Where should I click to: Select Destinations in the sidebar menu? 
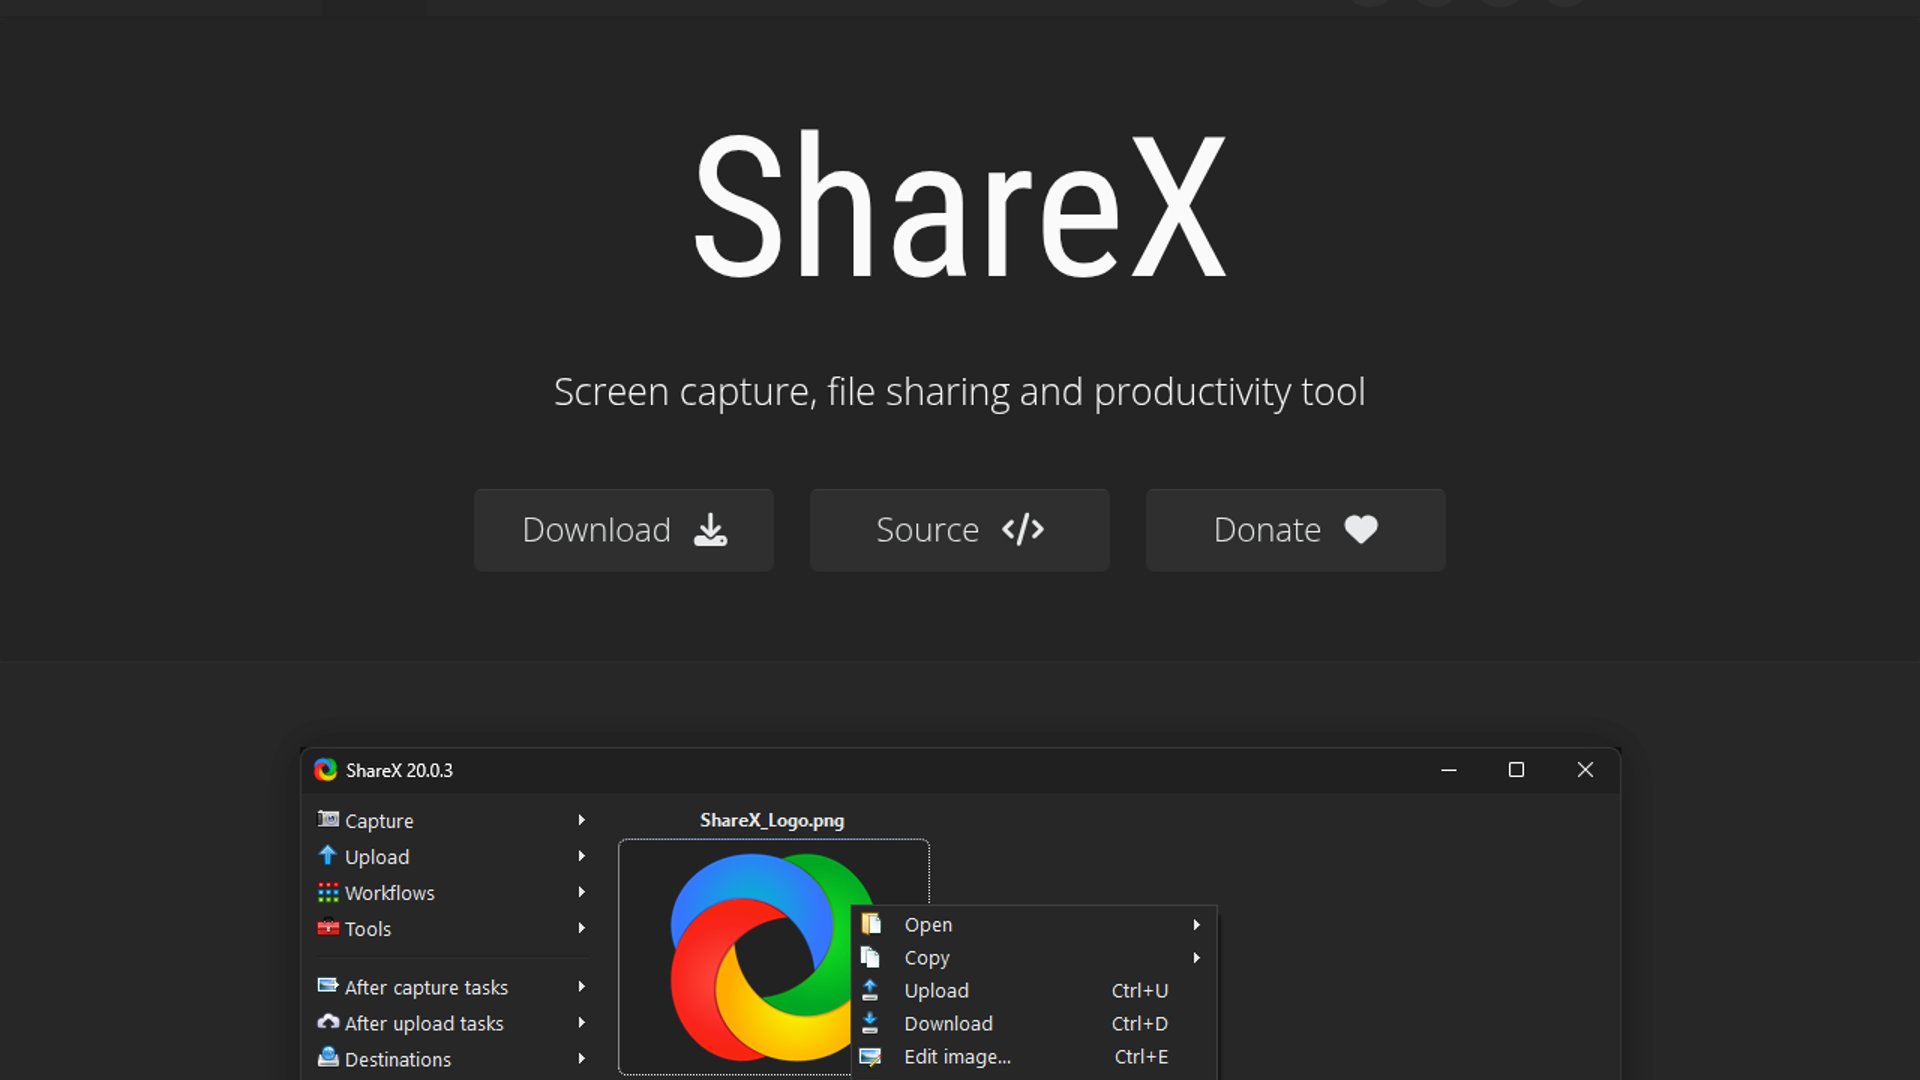pos(452,1060)
